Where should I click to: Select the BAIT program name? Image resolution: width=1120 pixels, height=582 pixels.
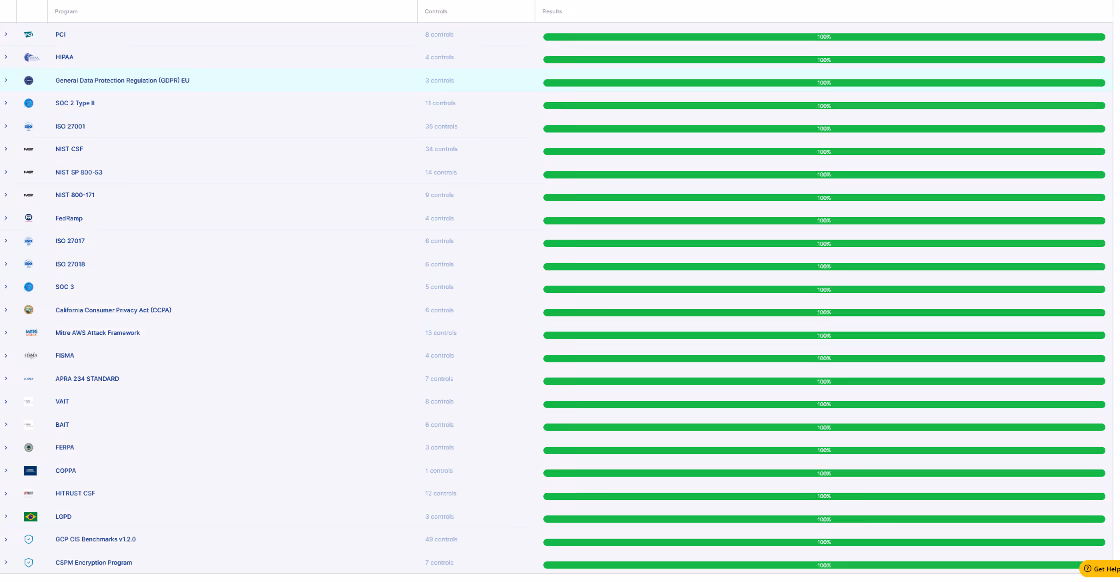pos(62,425)
